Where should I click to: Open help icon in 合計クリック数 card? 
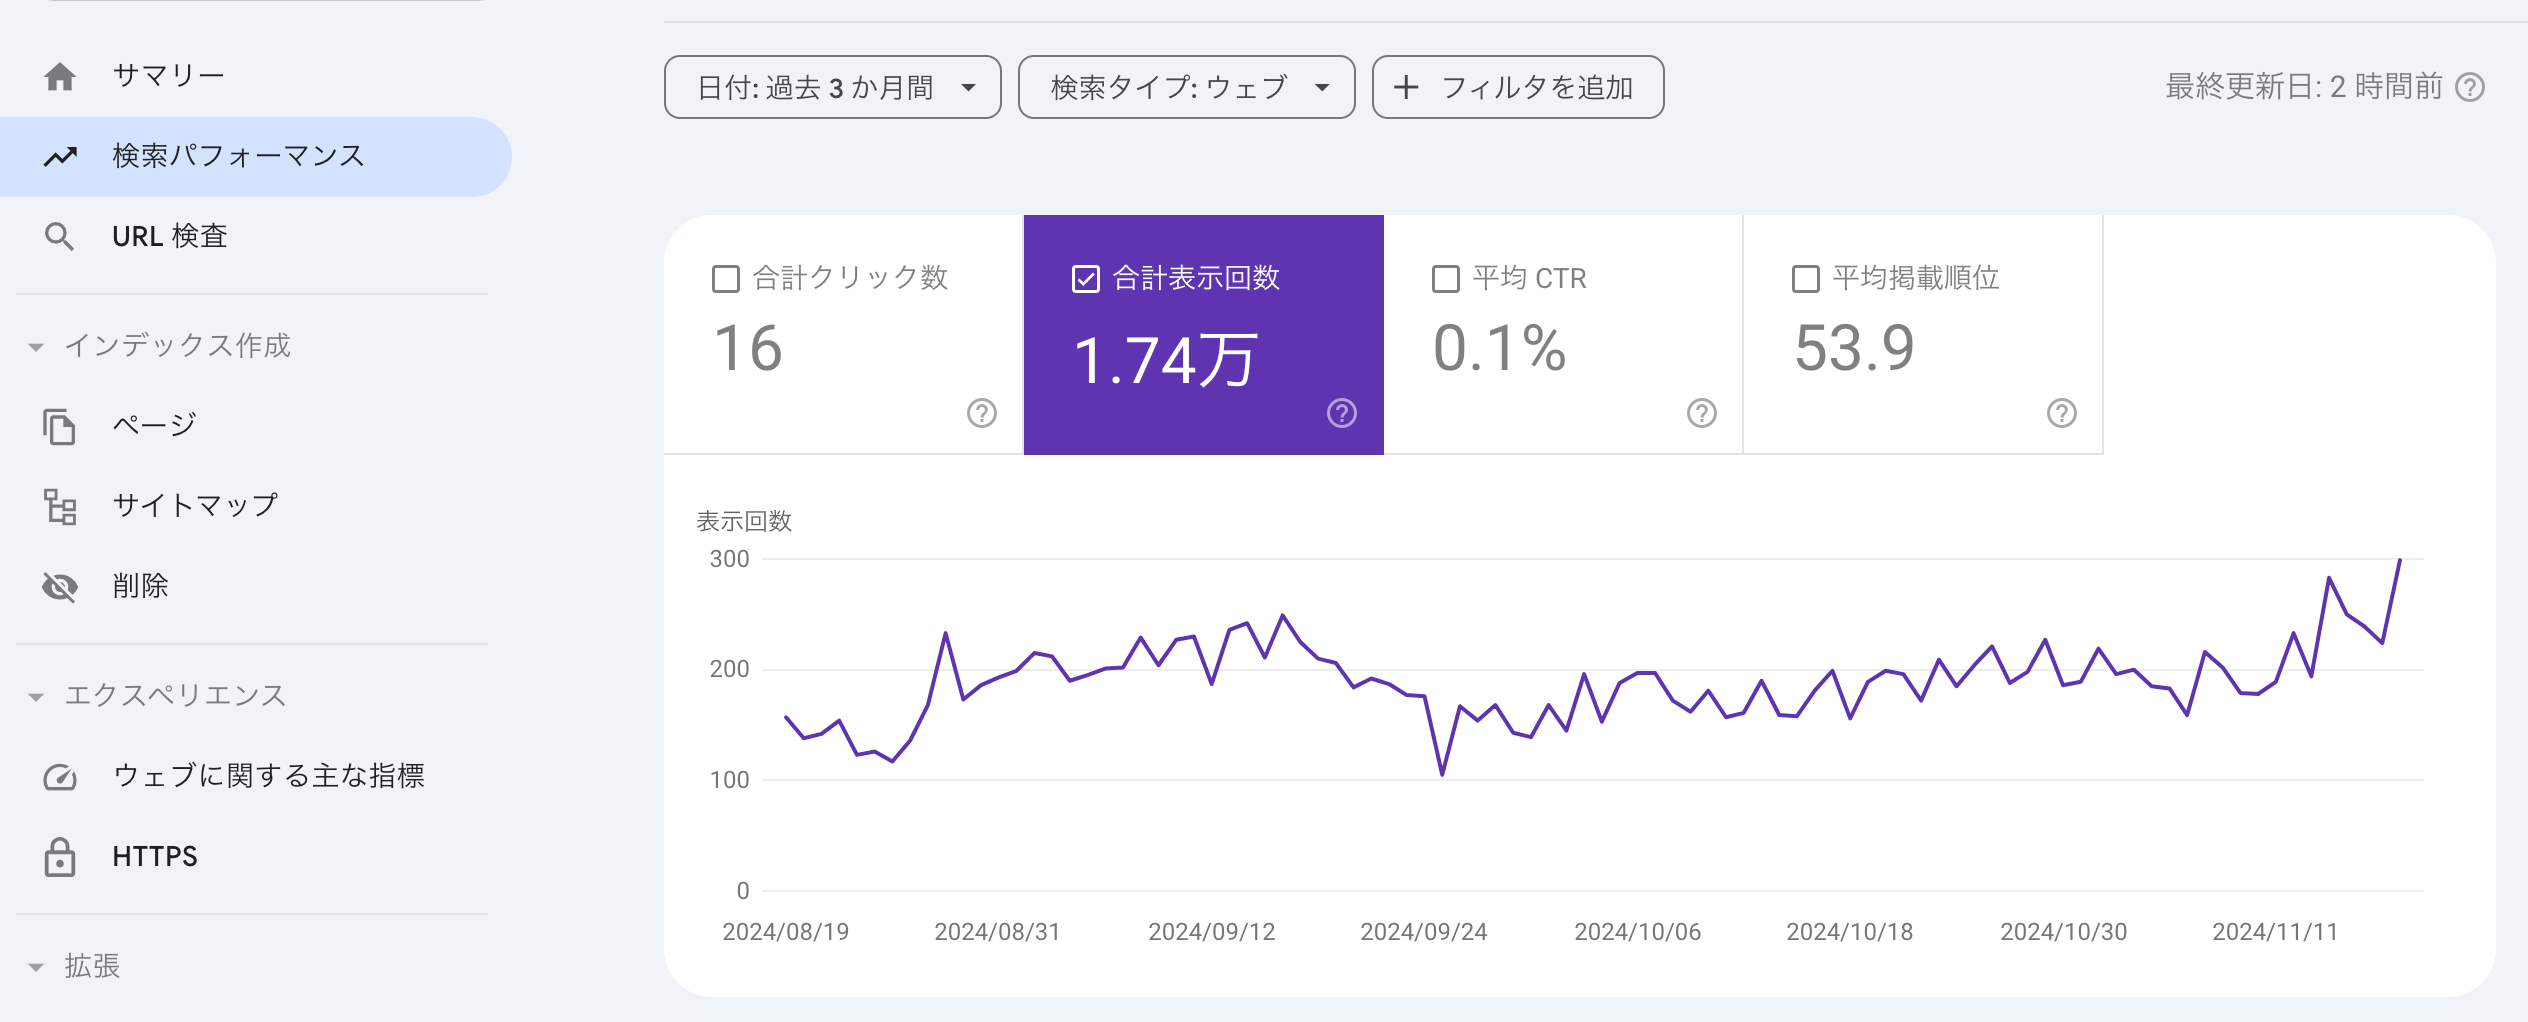[982, 413]
